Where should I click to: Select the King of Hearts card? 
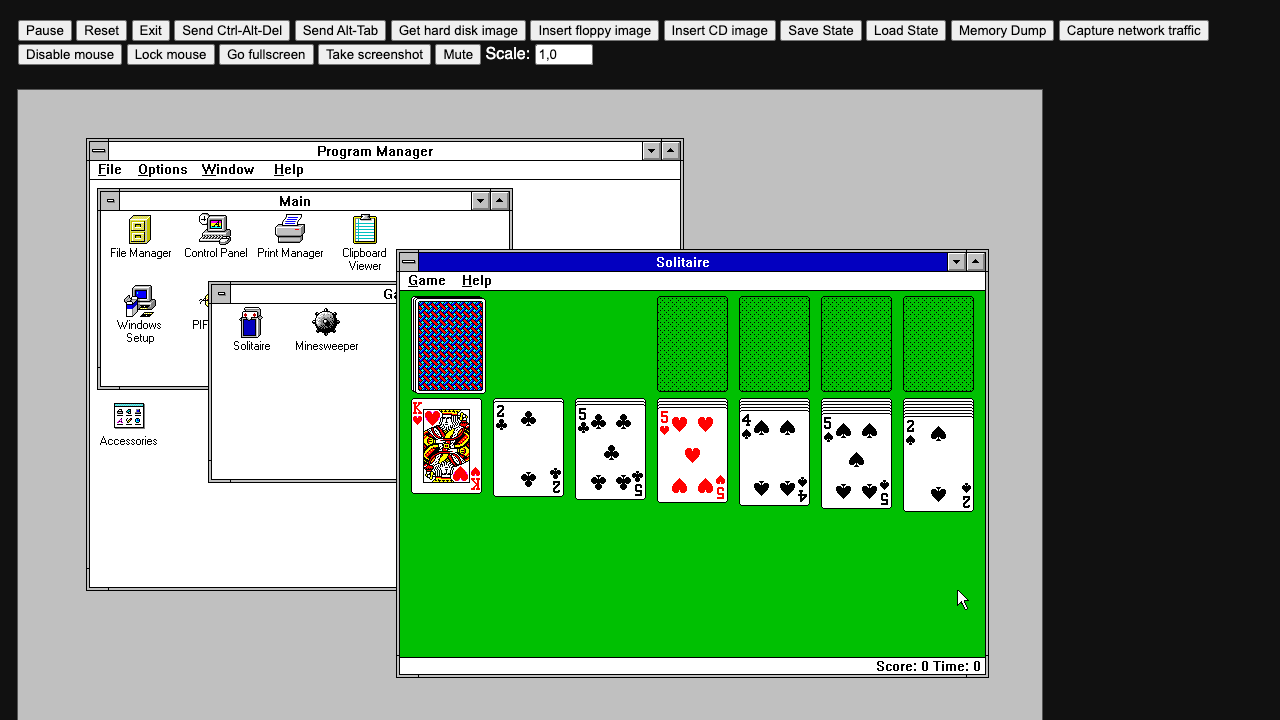click(x=447, y=446)
